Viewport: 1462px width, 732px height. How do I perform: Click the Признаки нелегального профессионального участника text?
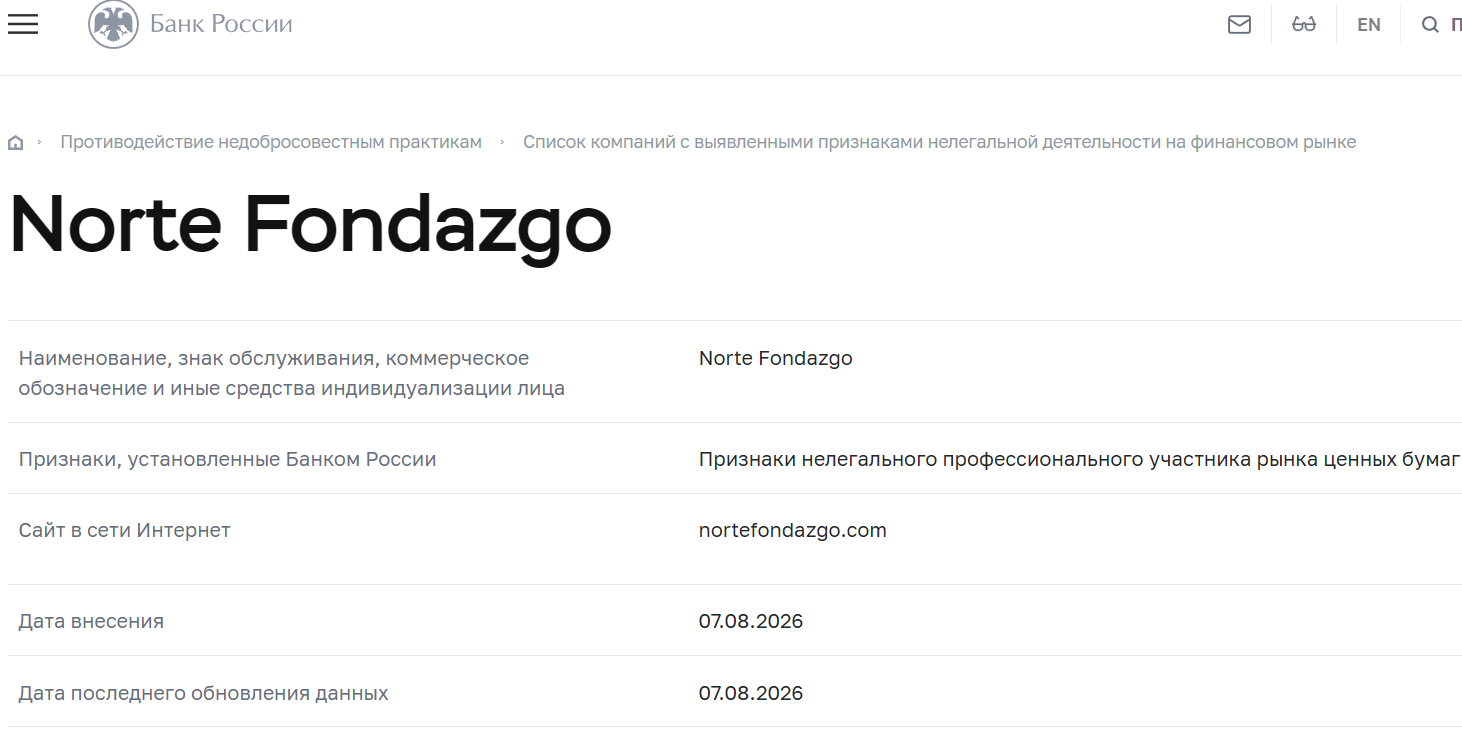(1079, 459)
